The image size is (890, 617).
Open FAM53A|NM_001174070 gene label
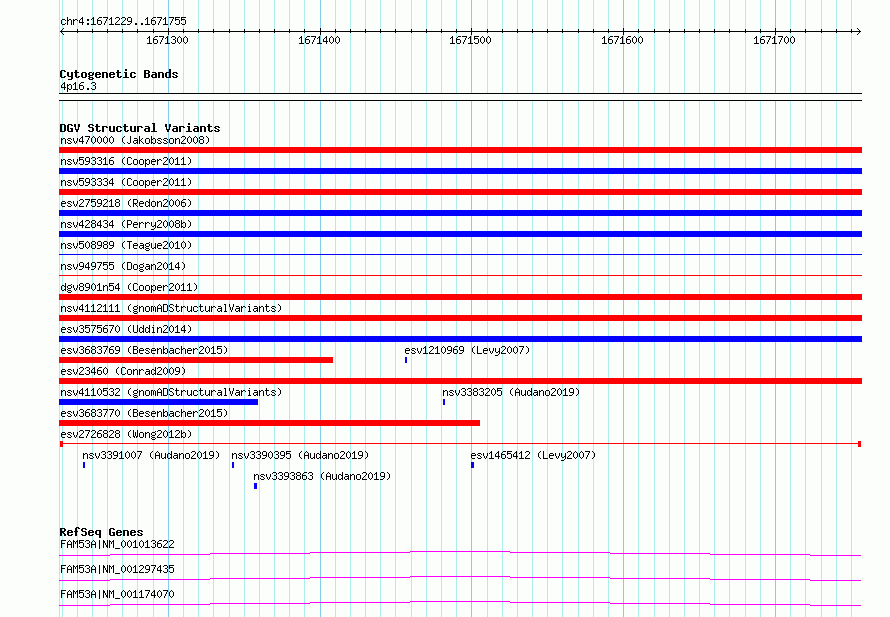pos(117,594)
